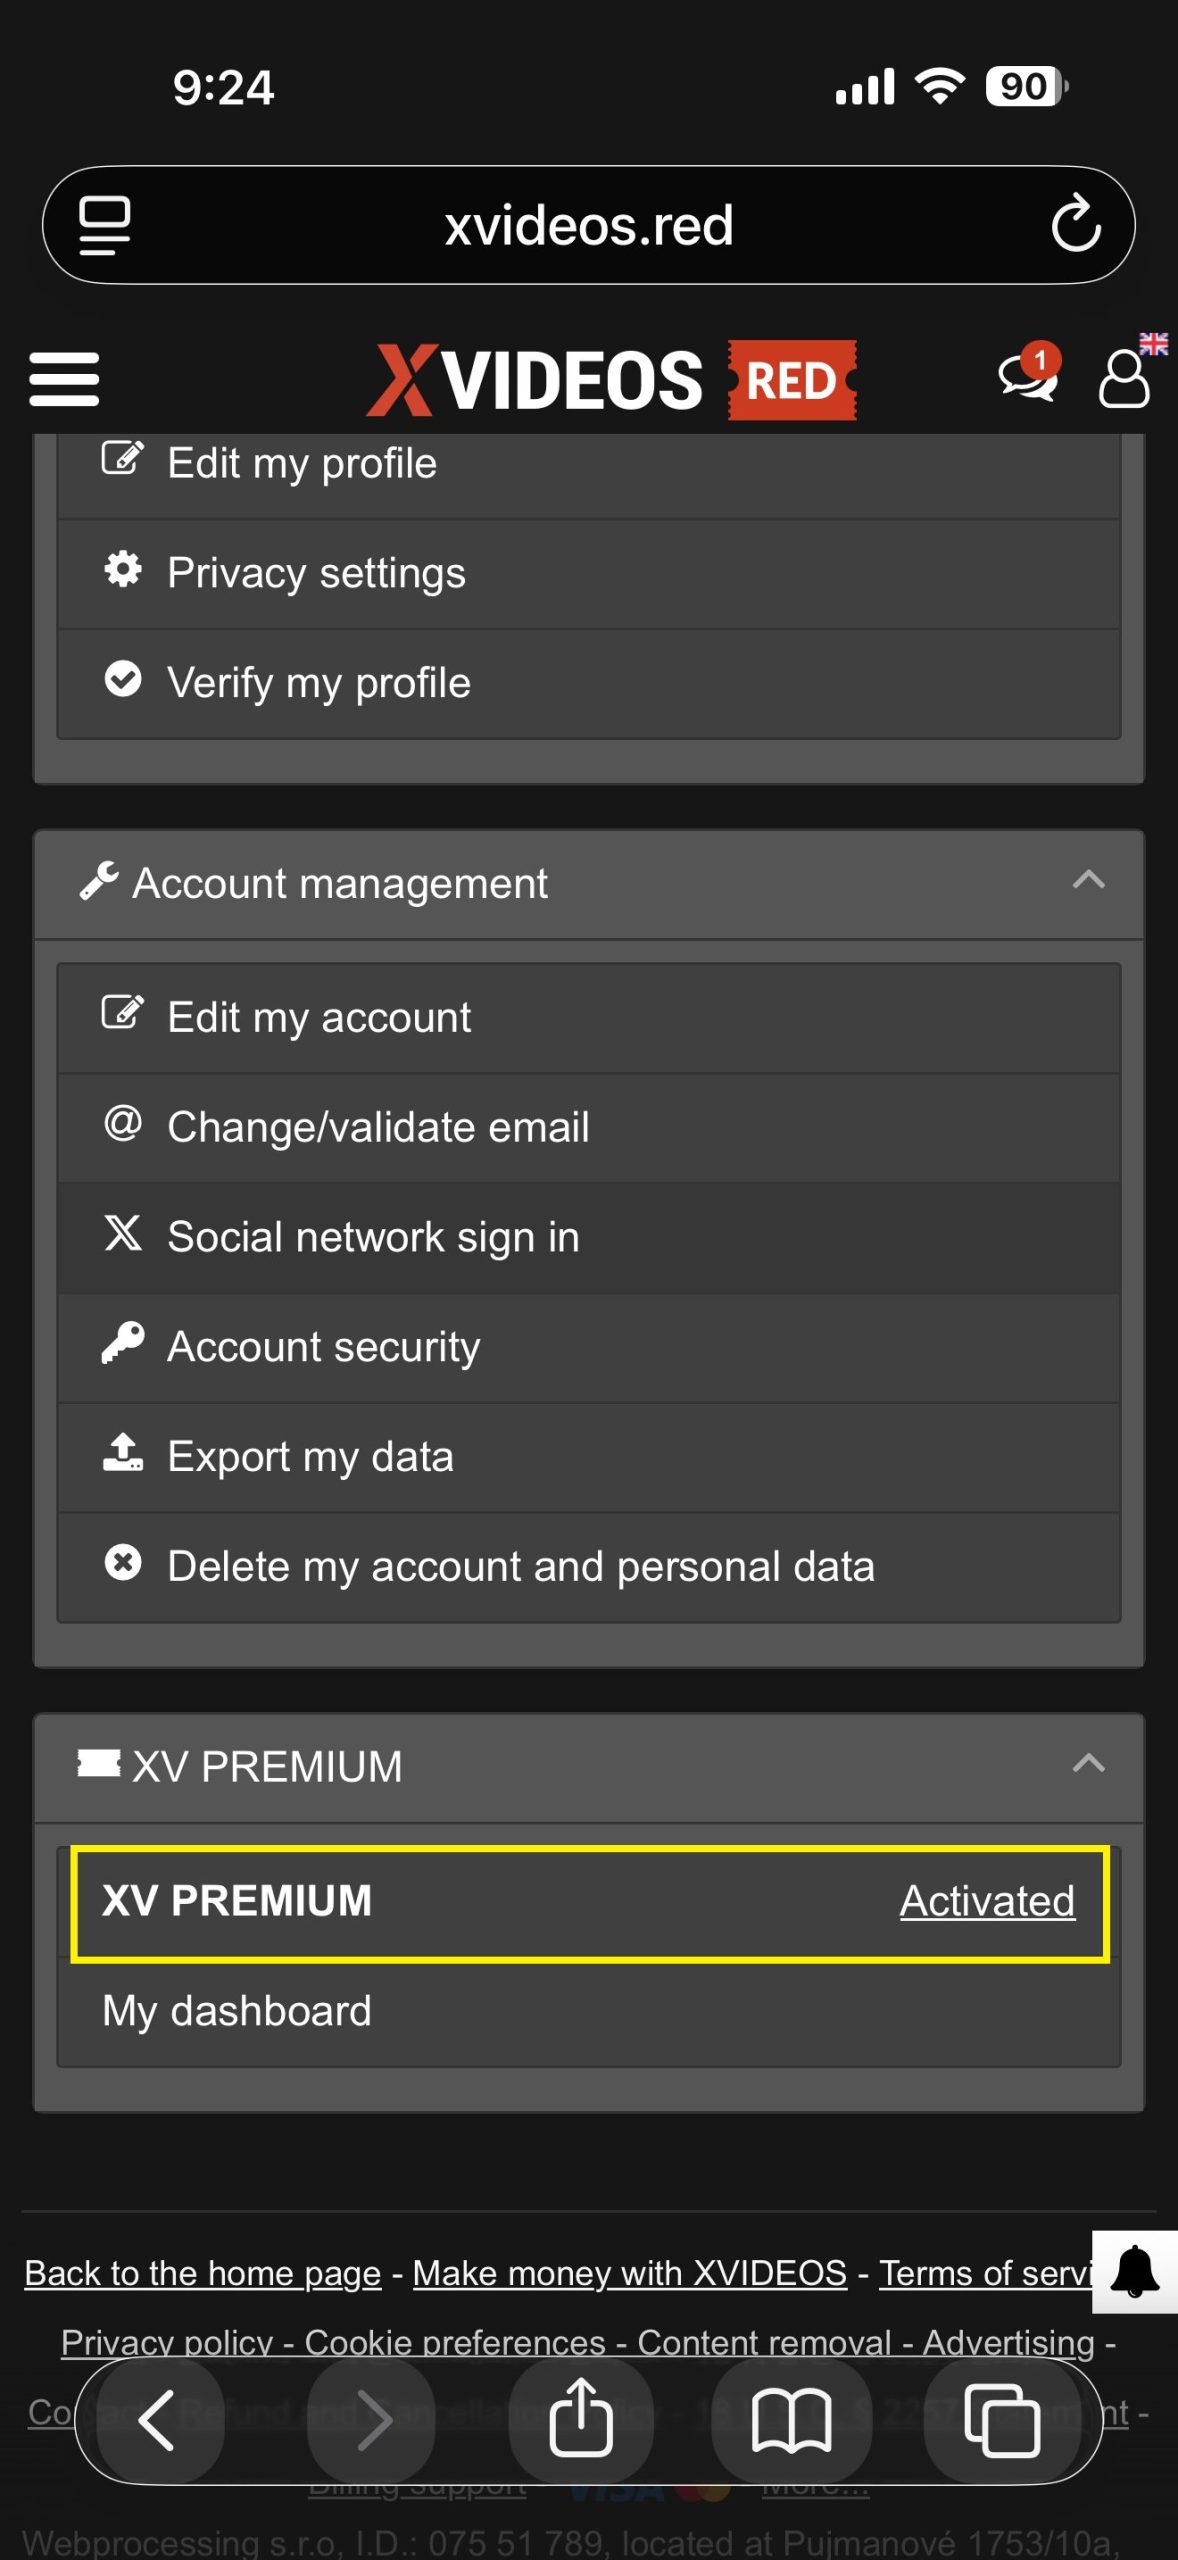1178x2560 pixels.
Task: Open Edit my profile
Action: tap(588, 464)
